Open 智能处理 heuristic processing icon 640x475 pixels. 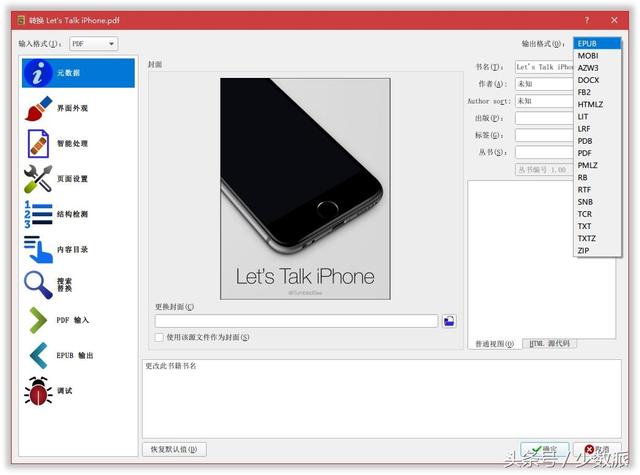(x=38, y=144)
